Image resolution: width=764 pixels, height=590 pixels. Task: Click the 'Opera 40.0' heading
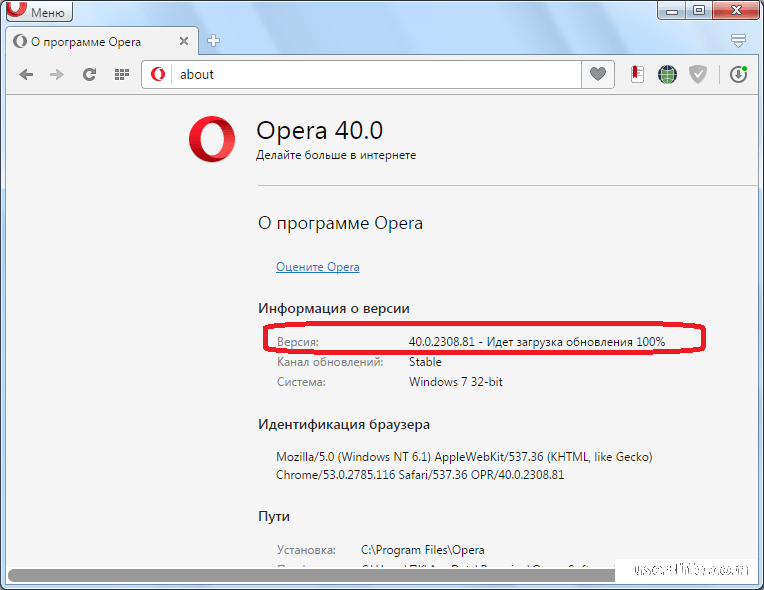point(320,131)
